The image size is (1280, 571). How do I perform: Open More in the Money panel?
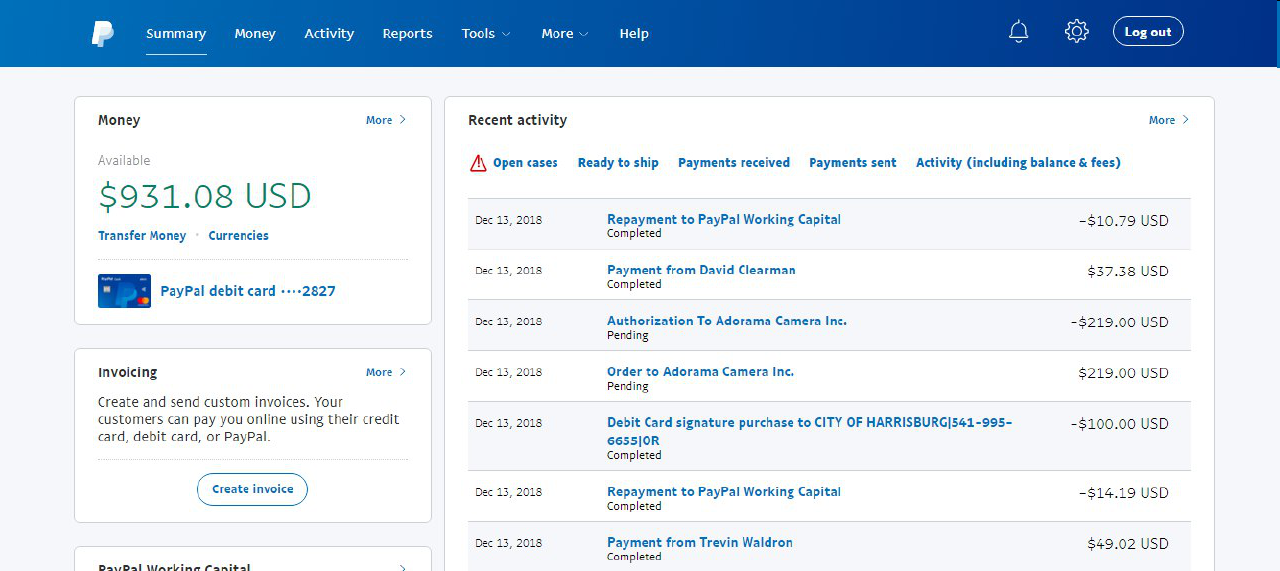[386, 120]
